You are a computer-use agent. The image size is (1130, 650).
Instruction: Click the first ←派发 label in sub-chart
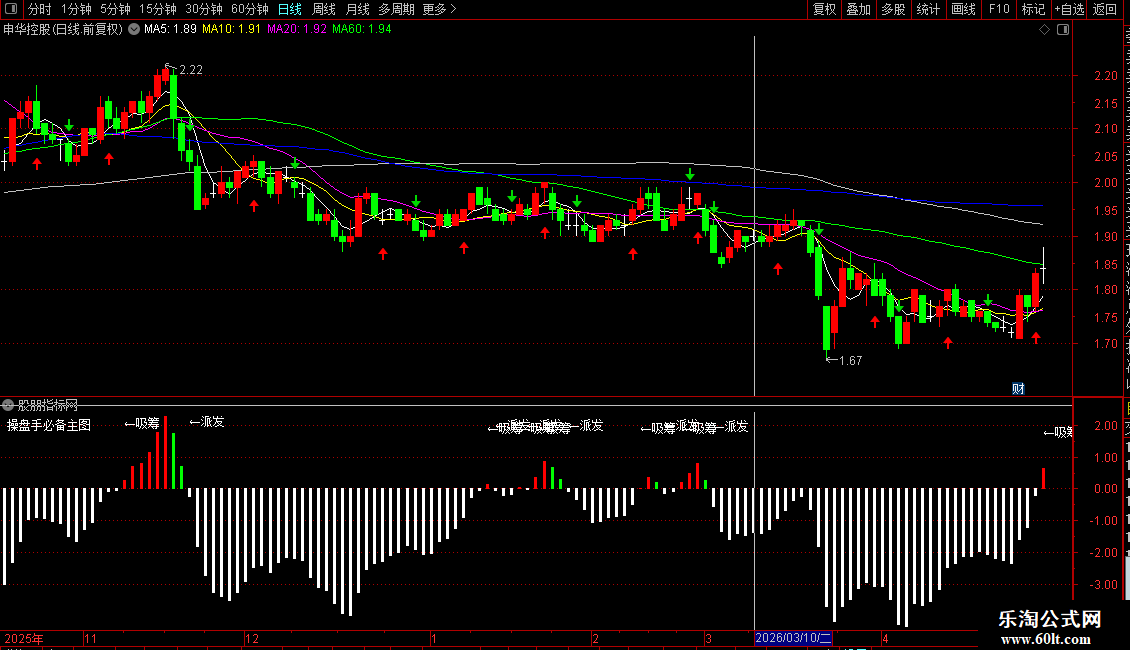point(207,422)
